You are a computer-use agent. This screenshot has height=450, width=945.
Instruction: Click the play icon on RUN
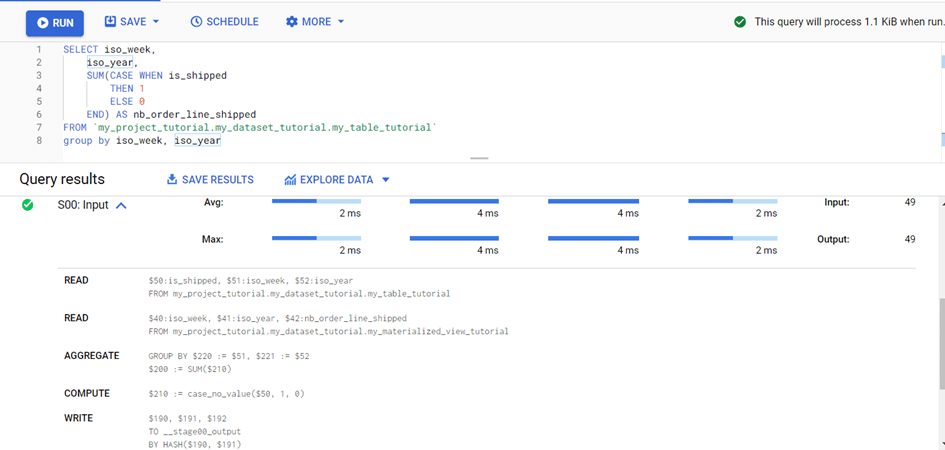[41, 22]
